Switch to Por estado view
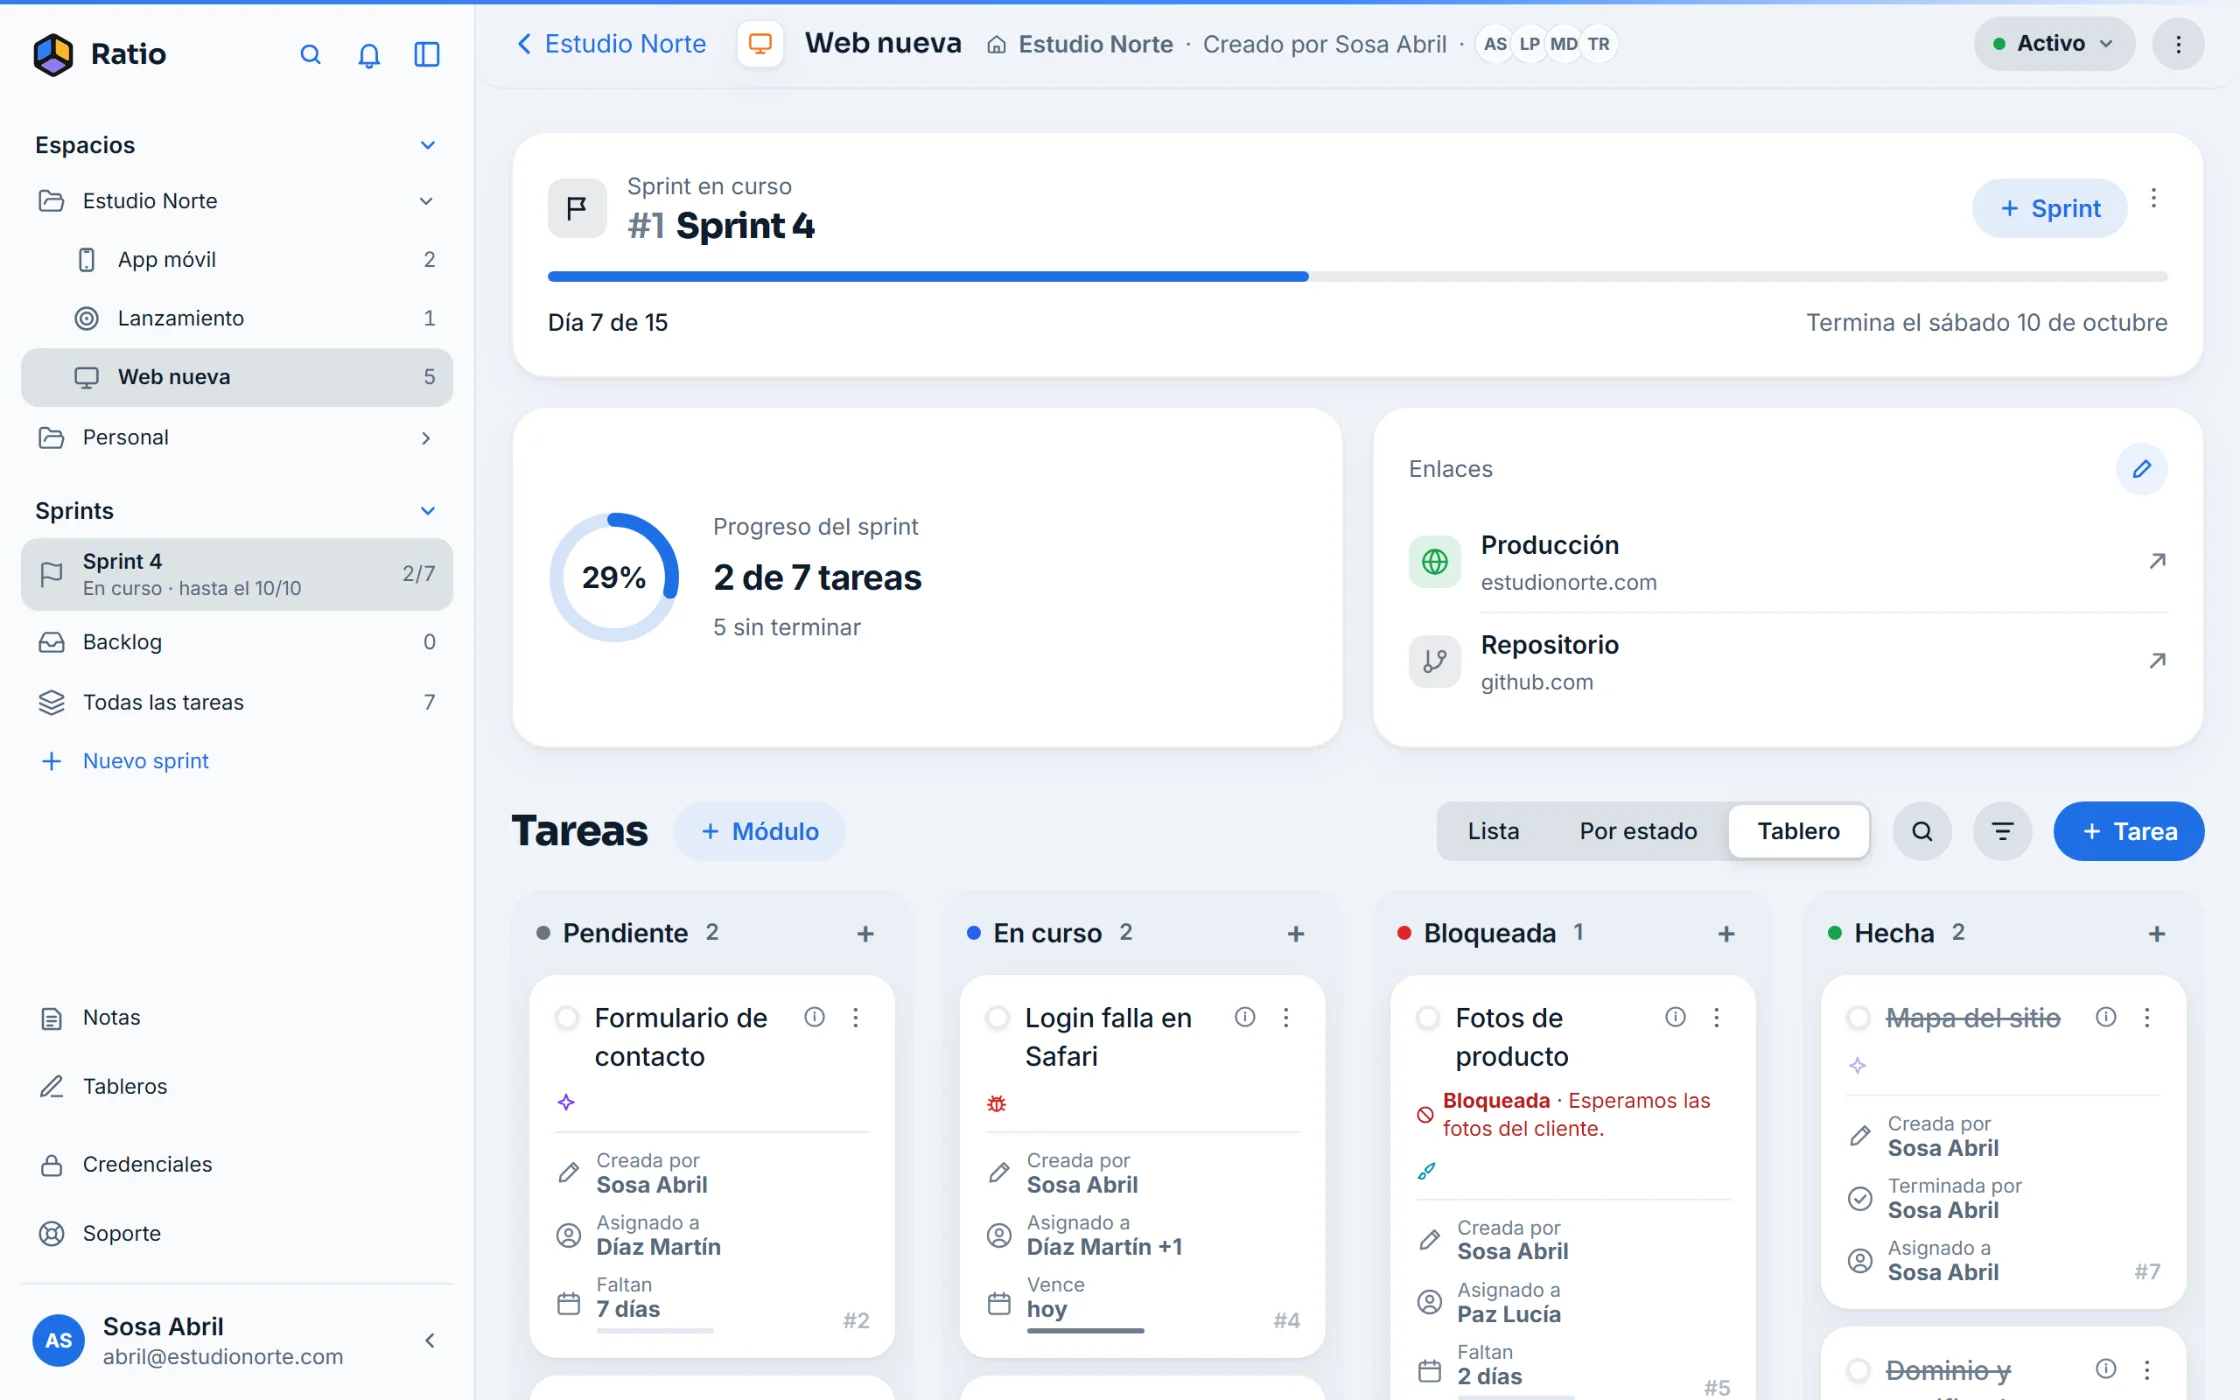2240x1400 pixels. coord(1638,831)
